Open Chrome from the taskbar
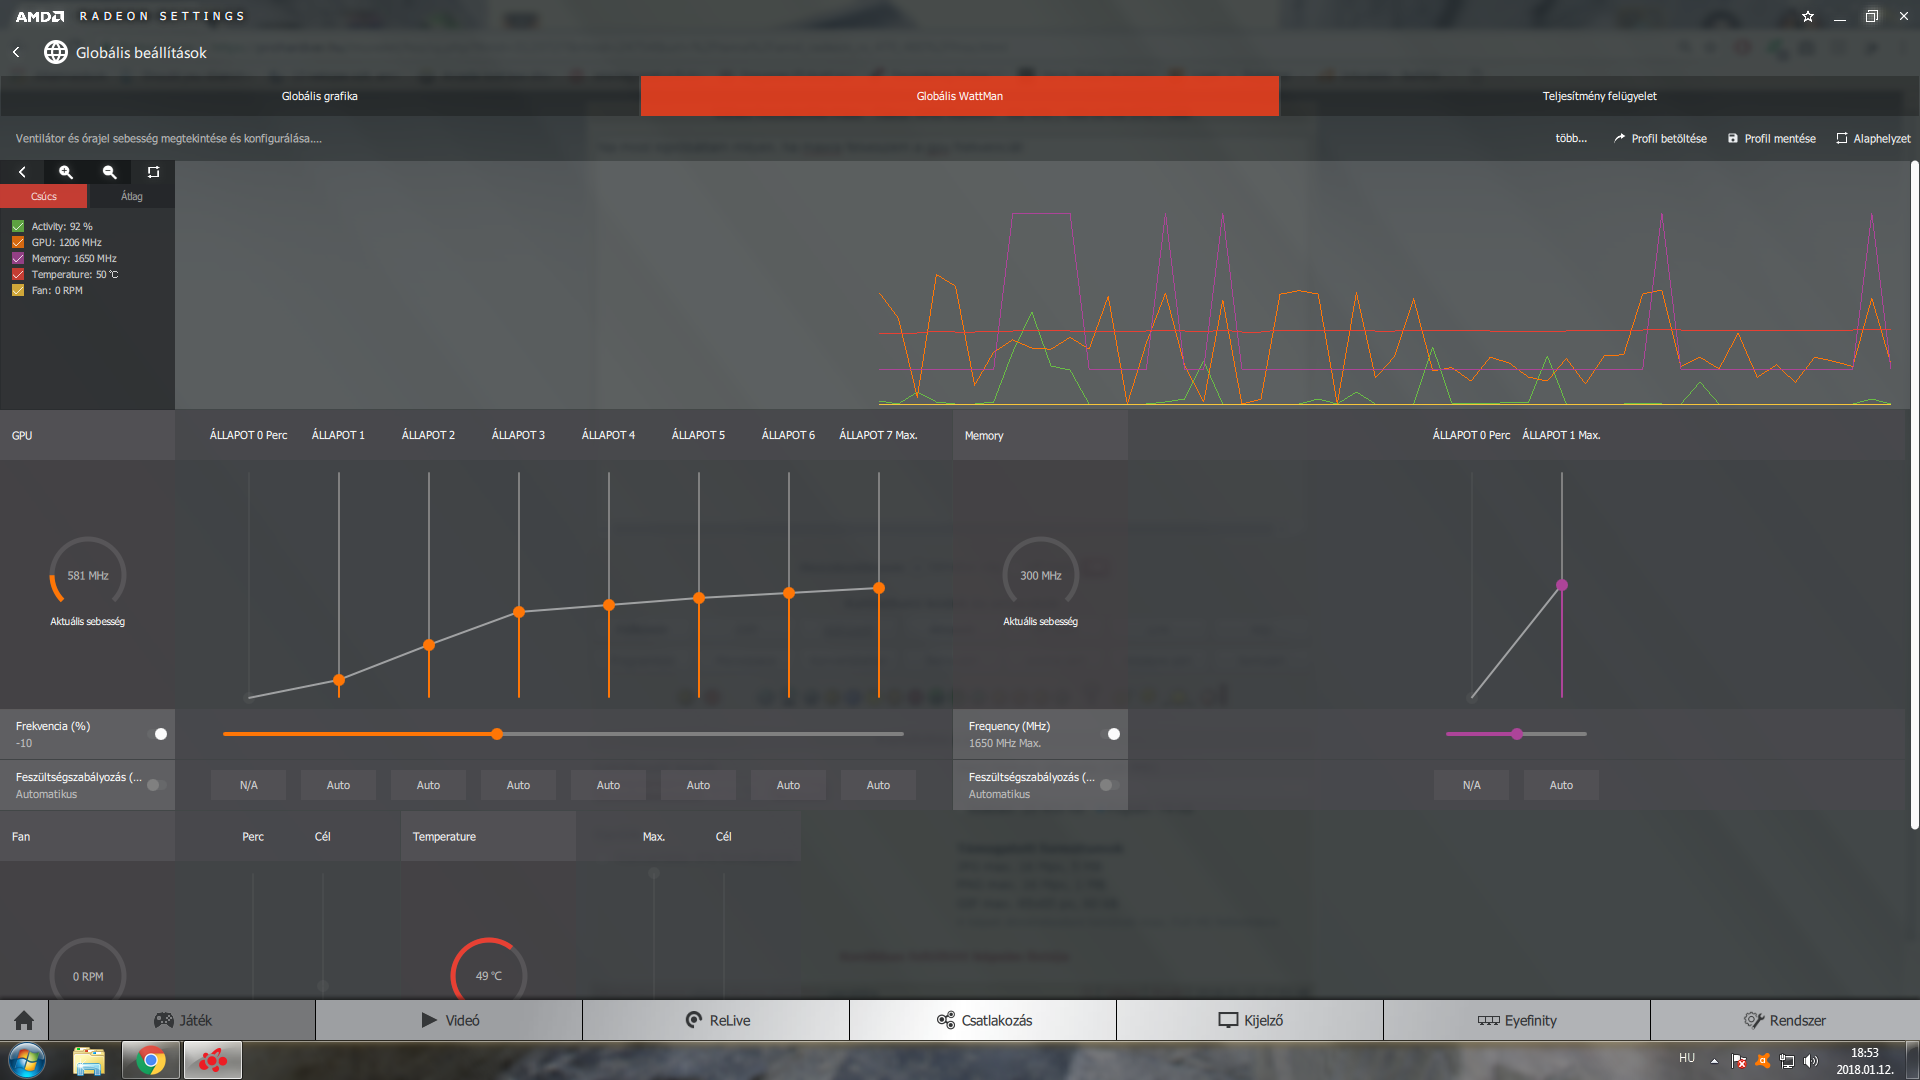 click(151, 1060)
